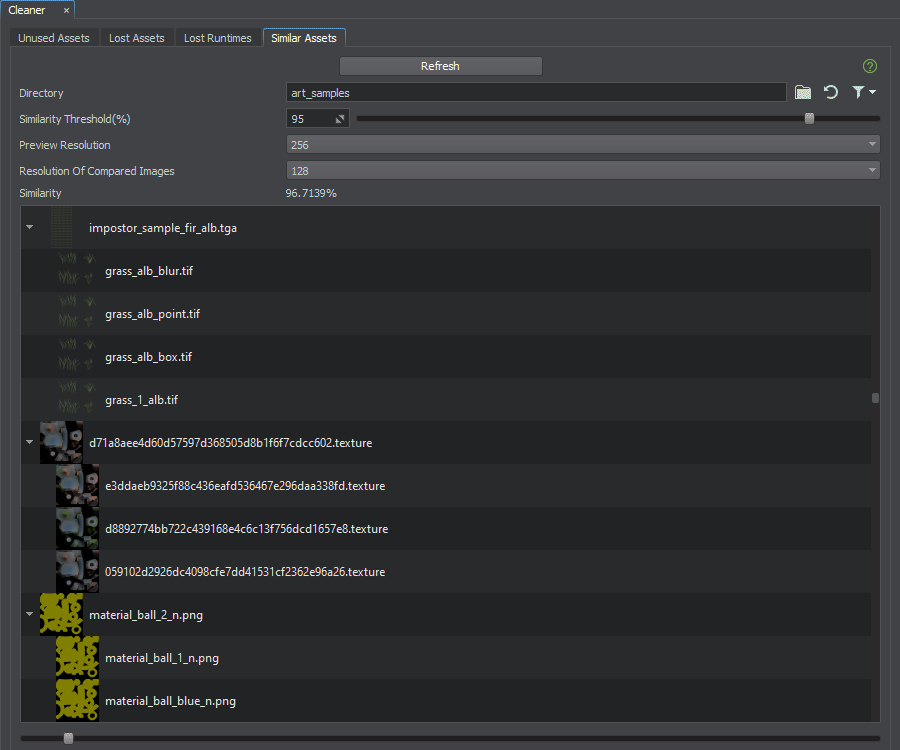Click the Similarity Threshold slider handle
900x750 pixels.
809,118
